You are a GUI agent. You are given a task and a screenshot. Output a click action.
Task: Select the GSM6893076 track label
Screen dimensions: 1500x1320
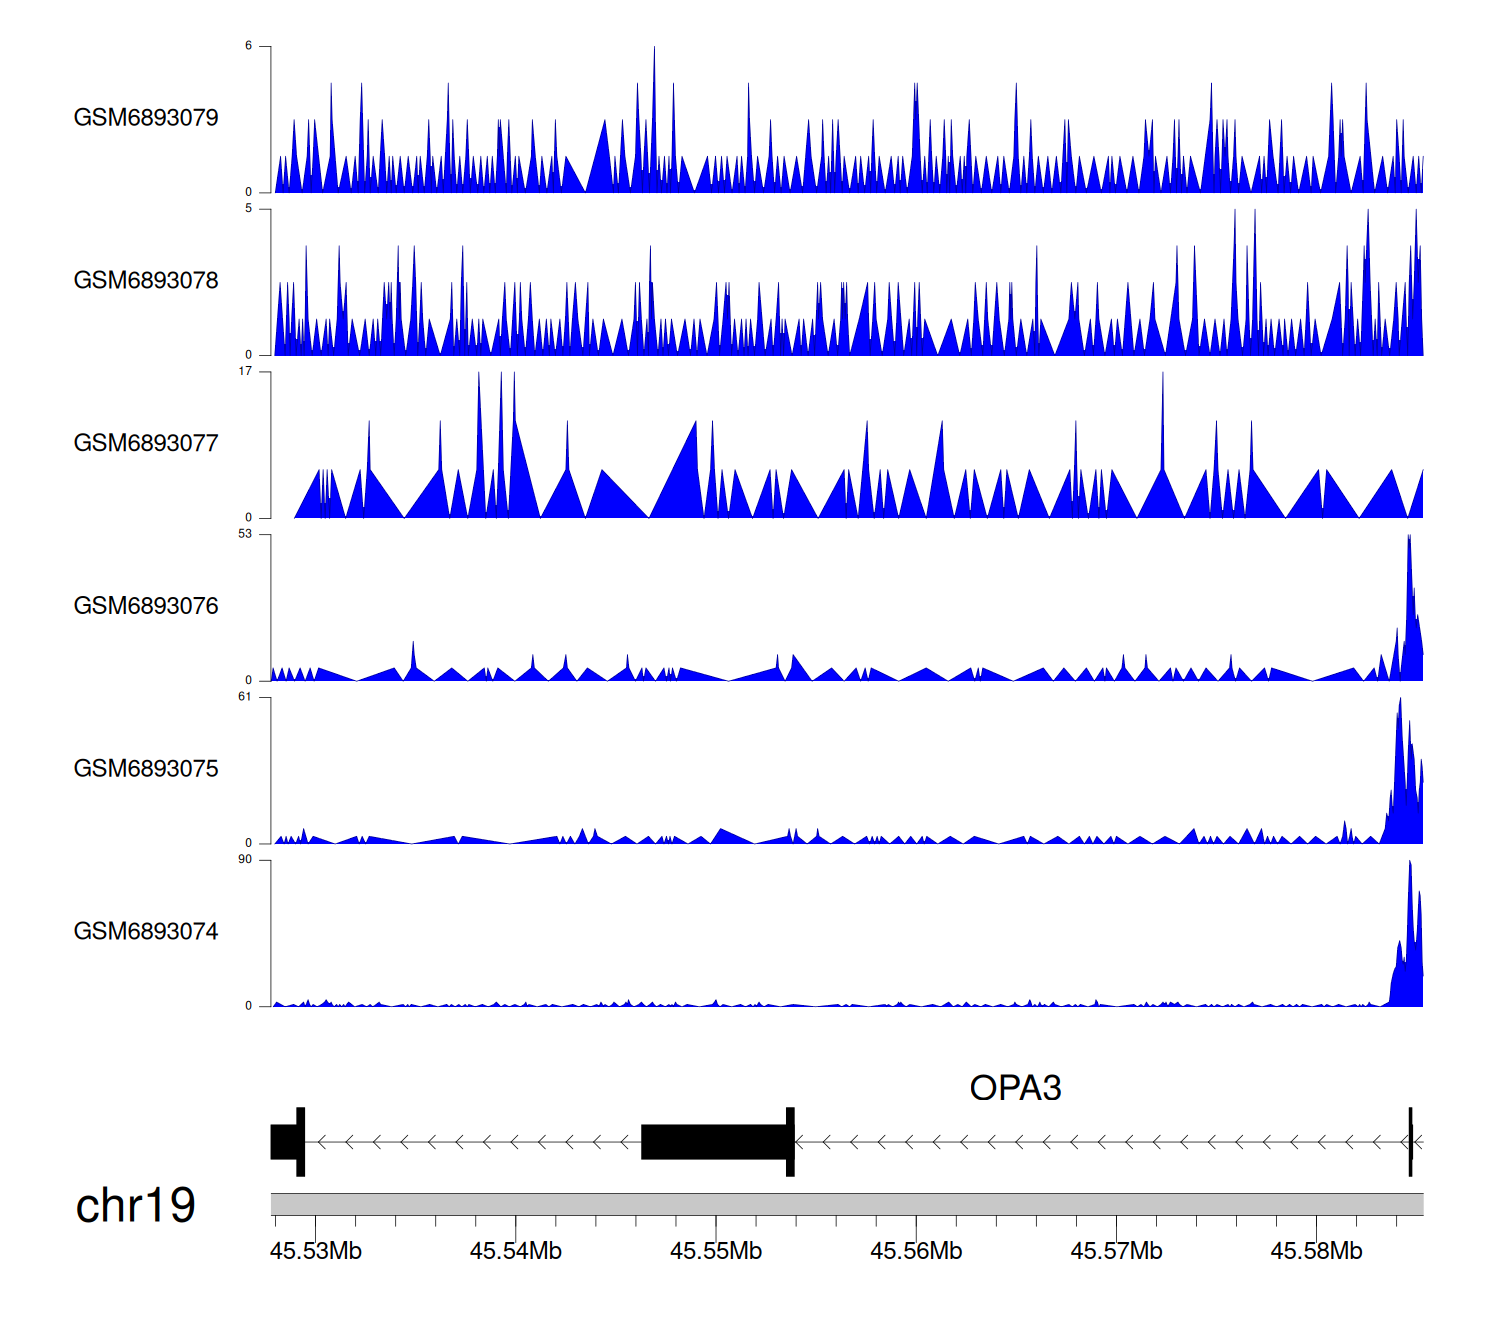click(146, 606)
